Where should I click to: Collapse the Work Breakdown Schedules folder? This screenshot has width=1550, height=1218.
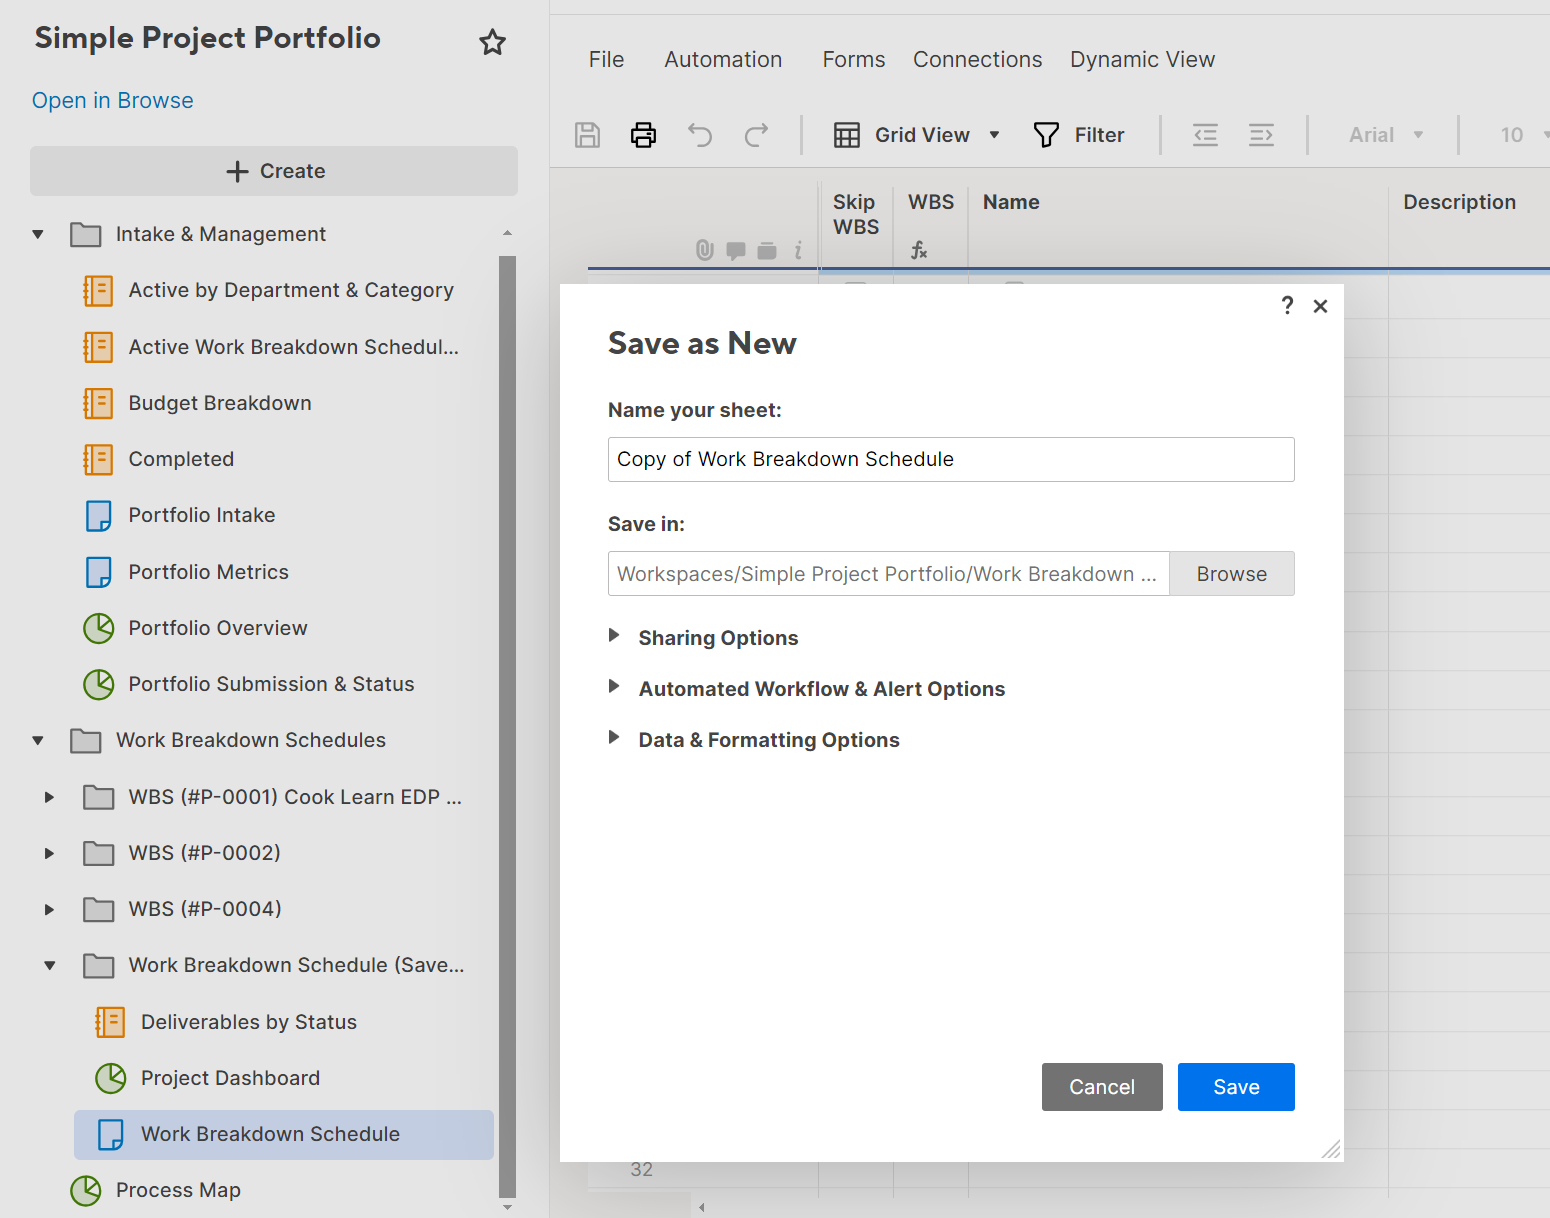[x=38, y=741]
